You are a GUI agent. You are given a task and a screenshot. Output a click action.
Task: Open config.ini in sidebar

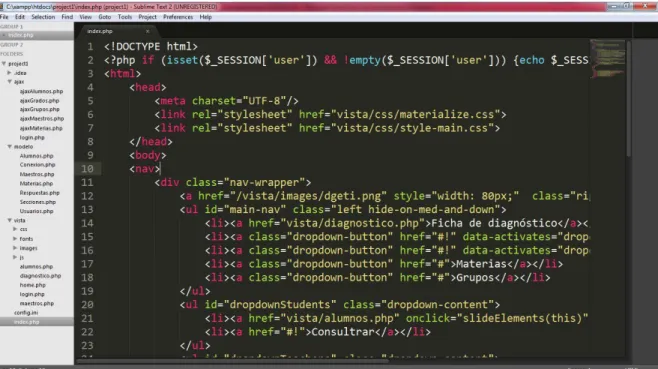coord(26,313)
